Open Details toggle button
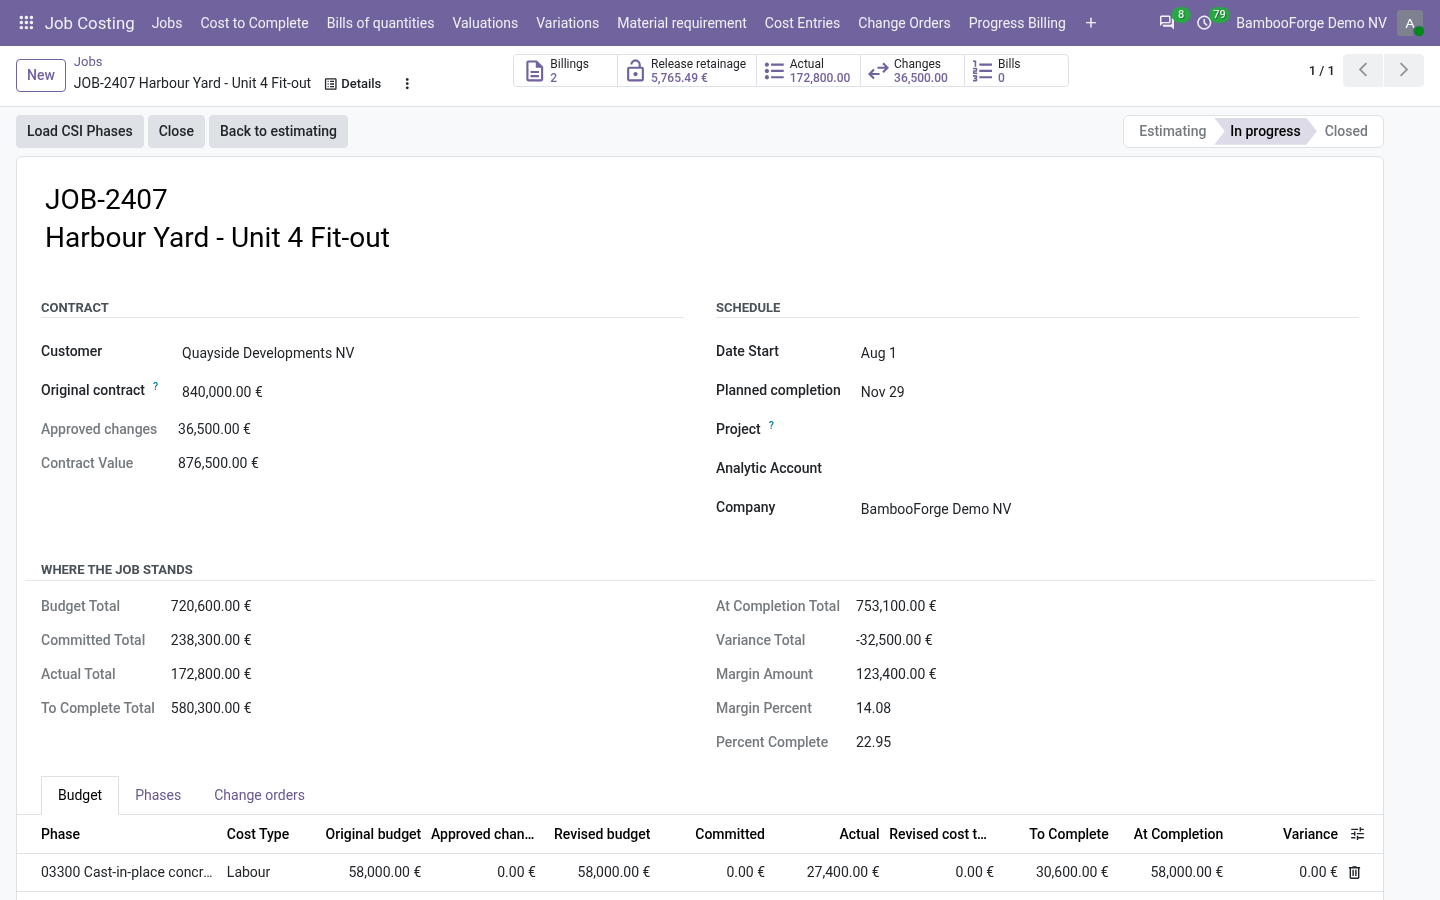Viewport: 1440px width, 900px height. [x=353, y=84]
